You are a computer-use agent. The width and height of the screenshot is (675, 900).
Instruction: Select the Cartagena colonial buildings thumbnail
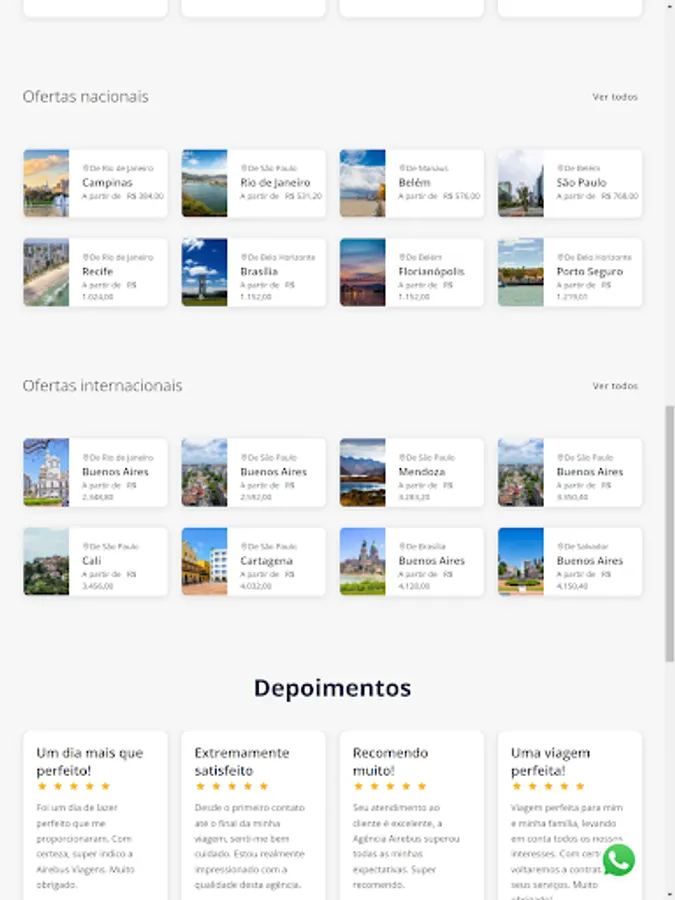pos(204,561)
